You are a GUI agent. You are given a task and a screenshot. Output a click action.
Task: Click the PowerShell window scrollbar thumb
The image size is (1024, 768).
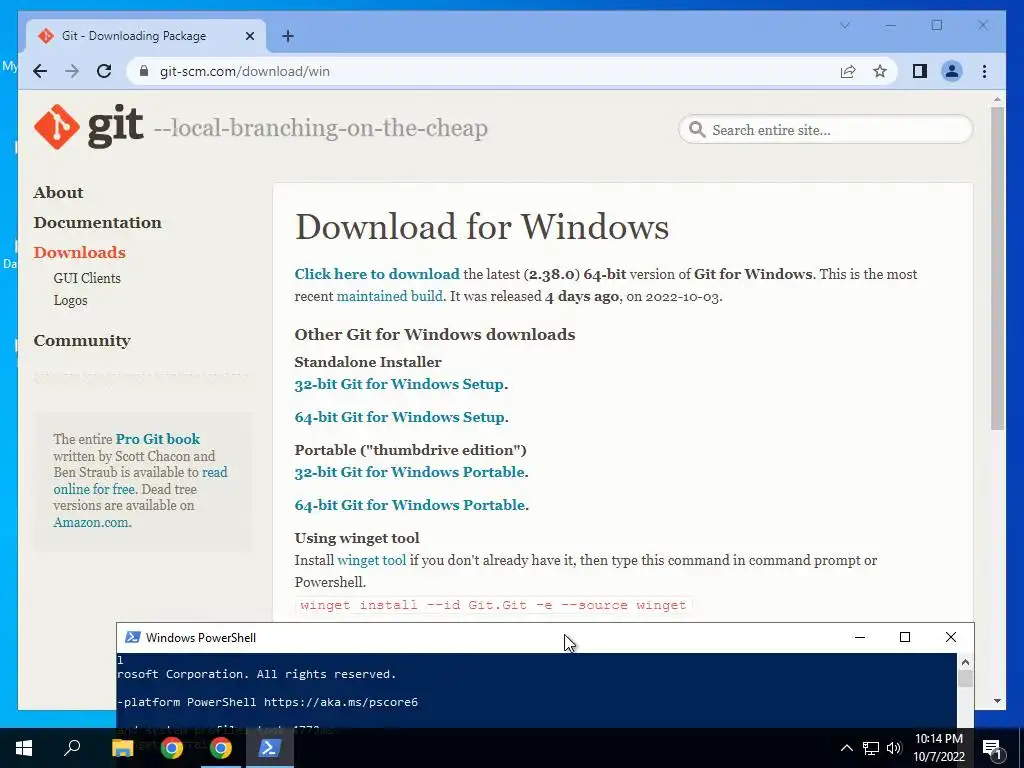coord(965,679)
